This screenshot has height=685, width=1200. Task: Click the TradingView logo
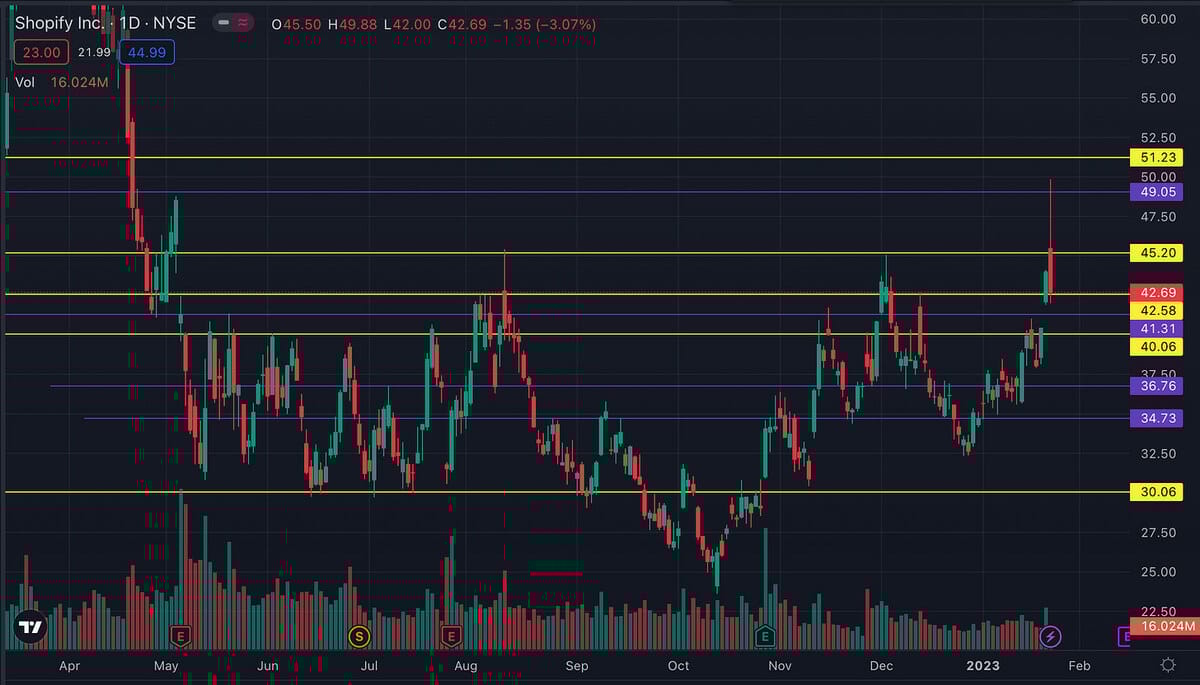click(x=31, y=628)
